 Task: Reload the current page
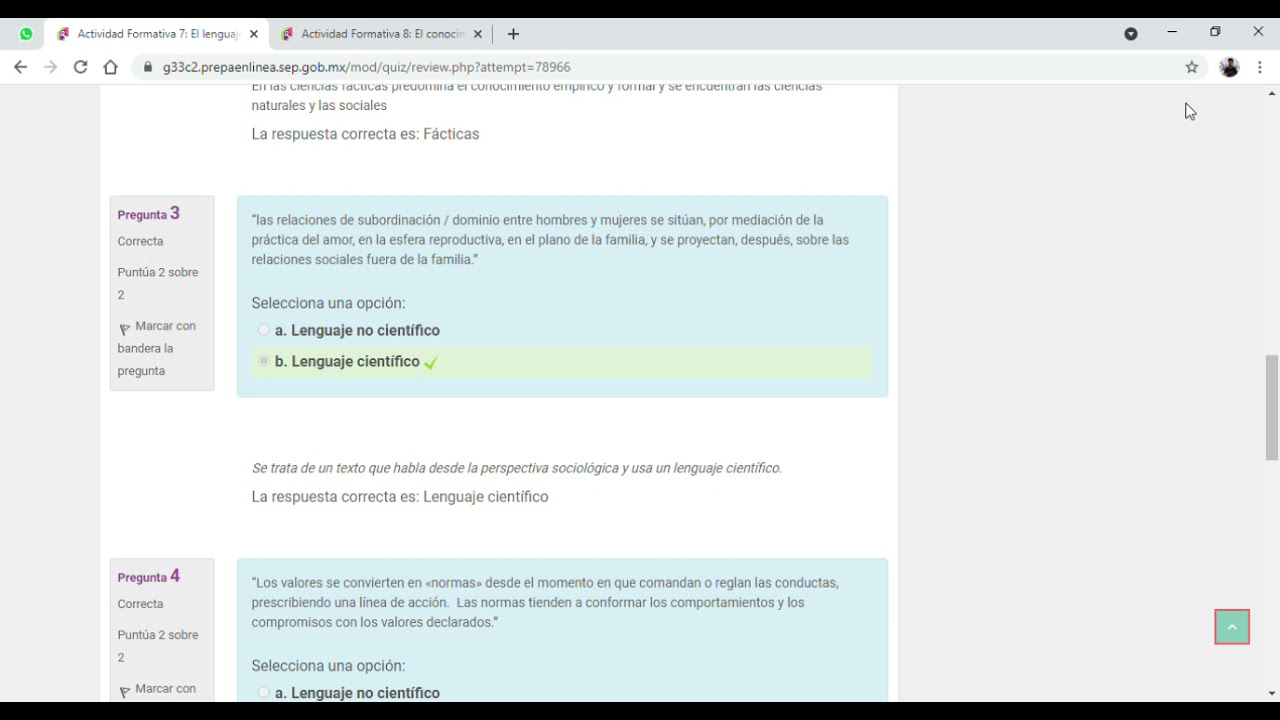pyautogui.click(x=80, y=67)
